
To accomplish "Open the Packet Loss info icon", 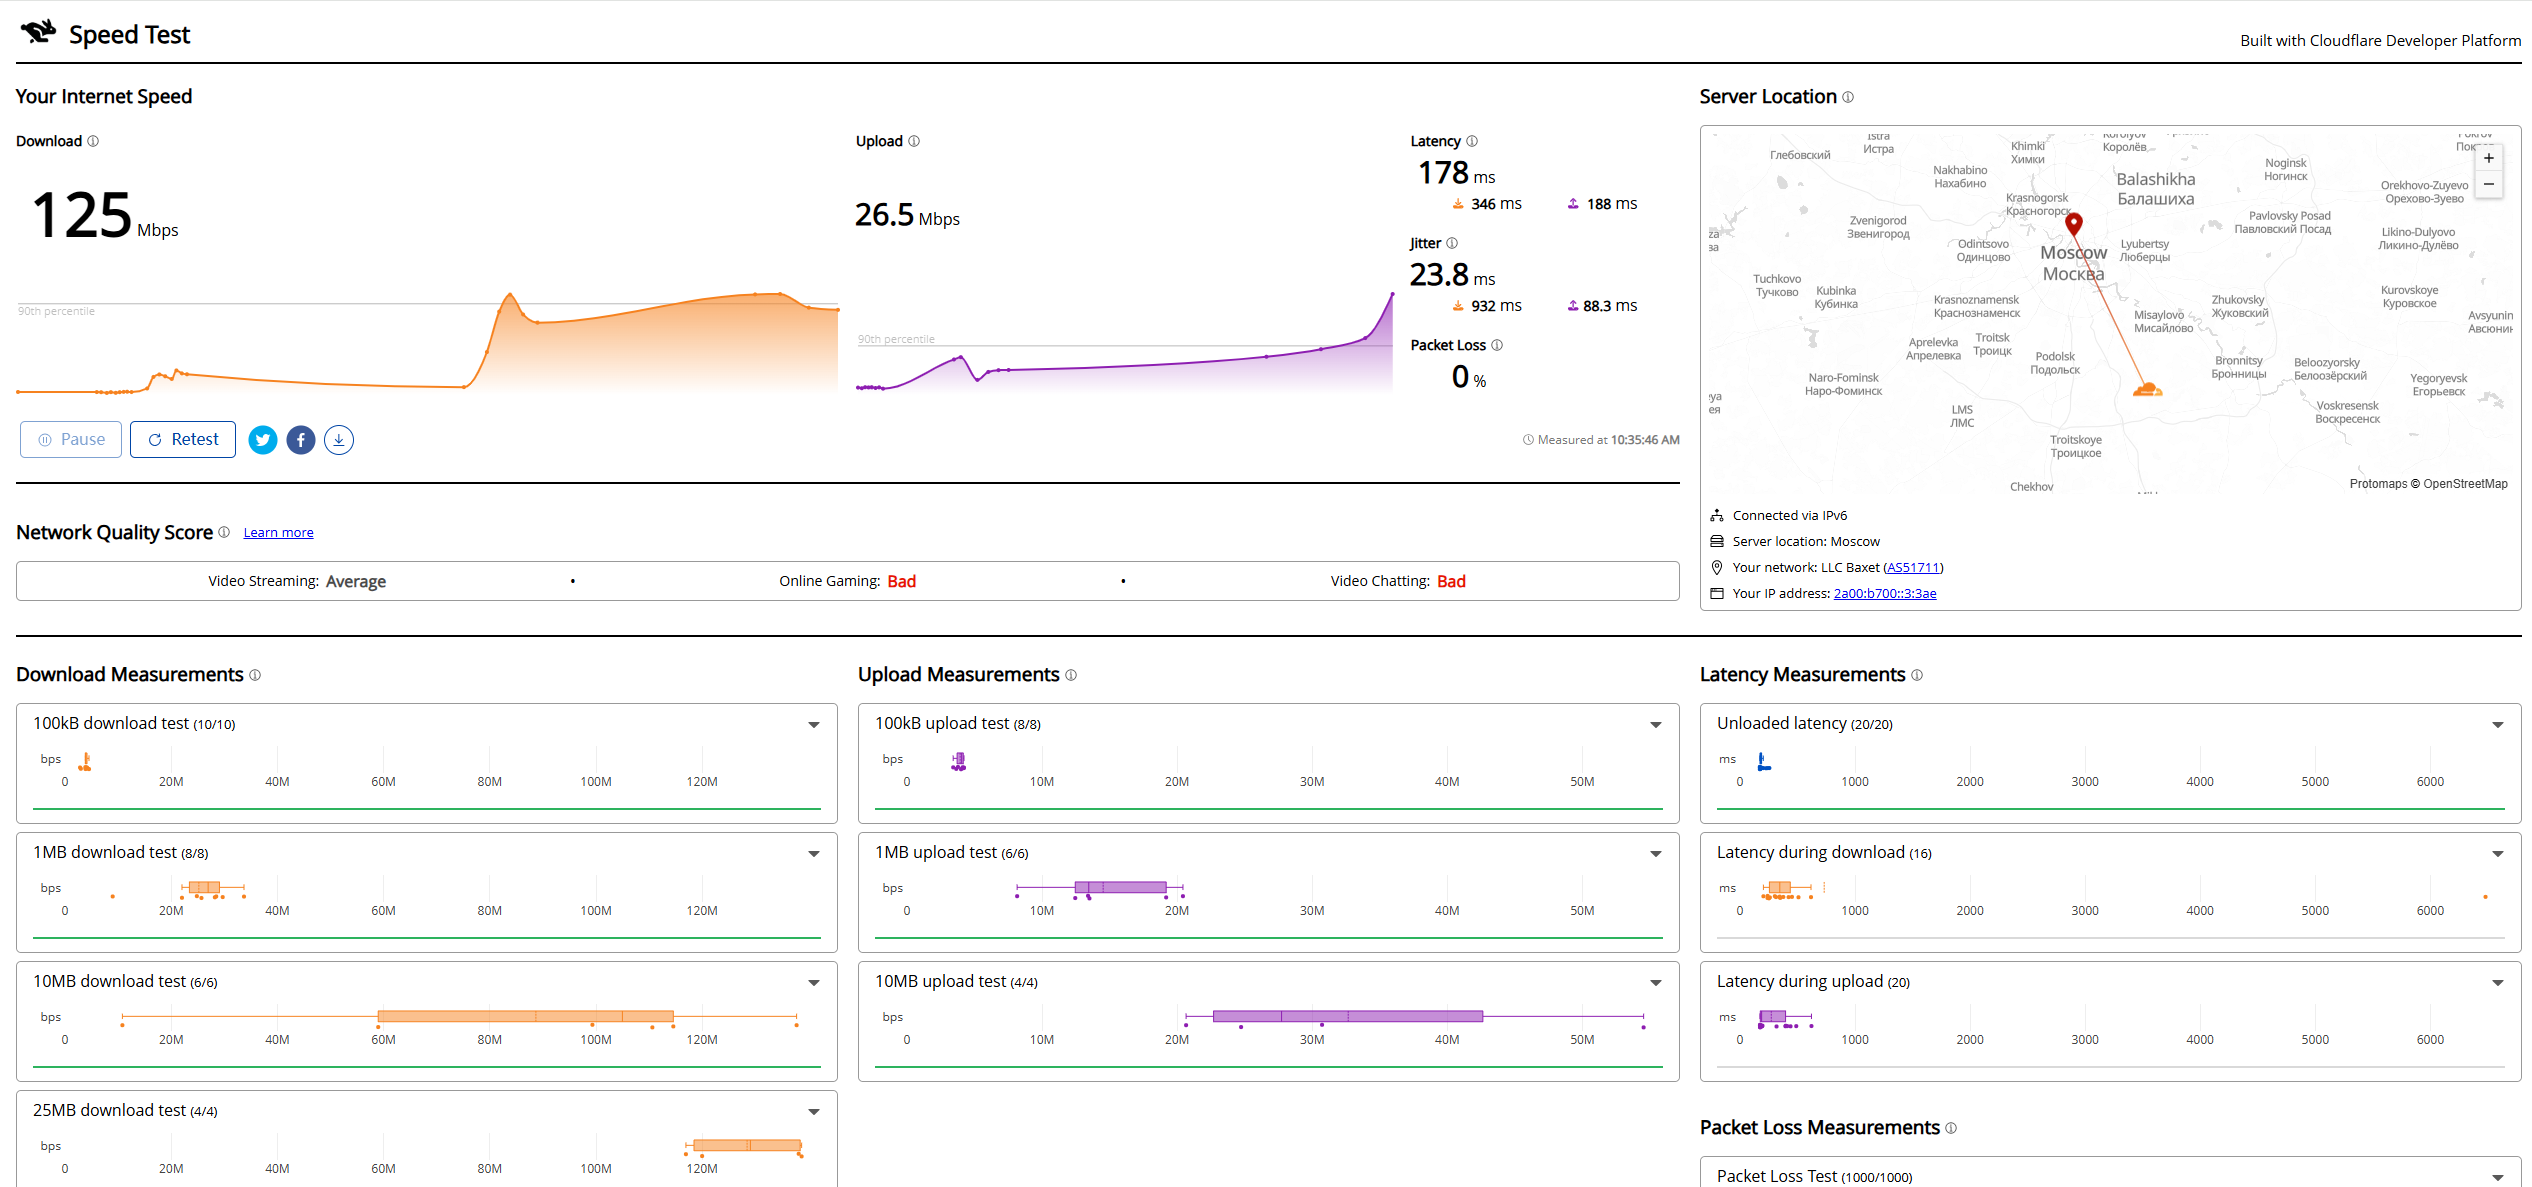I will (1497, 345).
